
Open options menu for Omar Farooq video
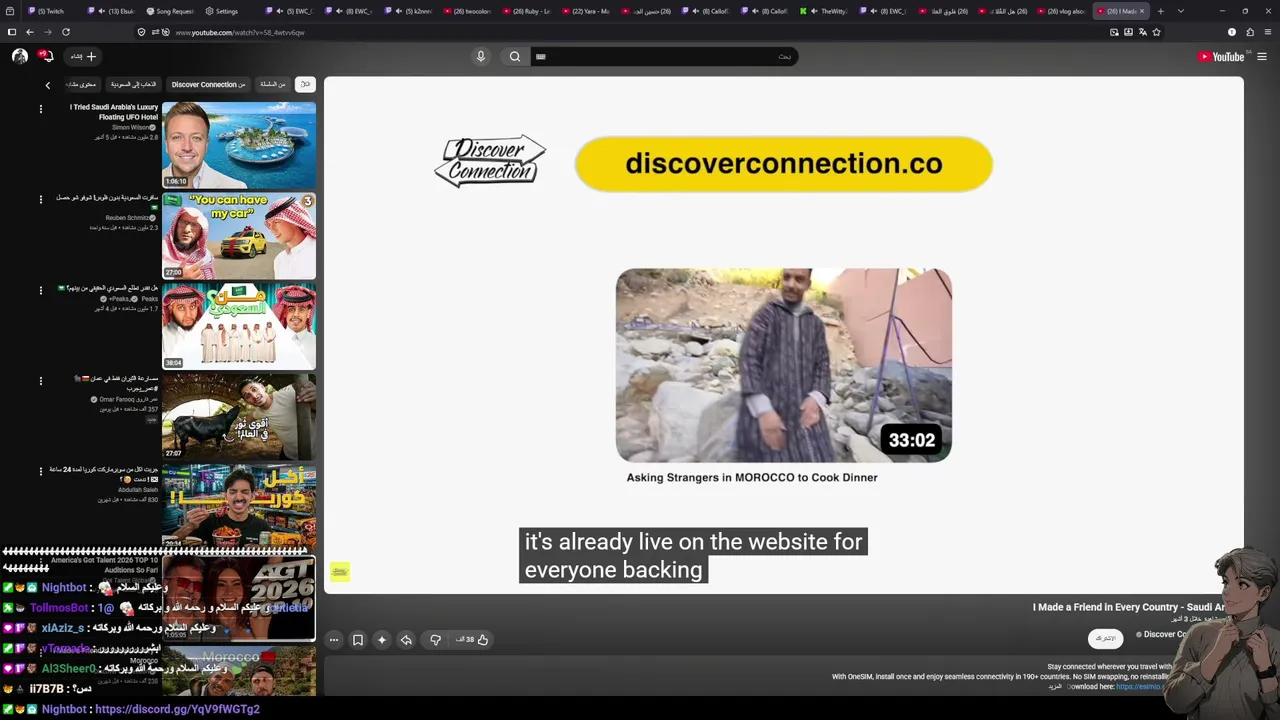41,381
